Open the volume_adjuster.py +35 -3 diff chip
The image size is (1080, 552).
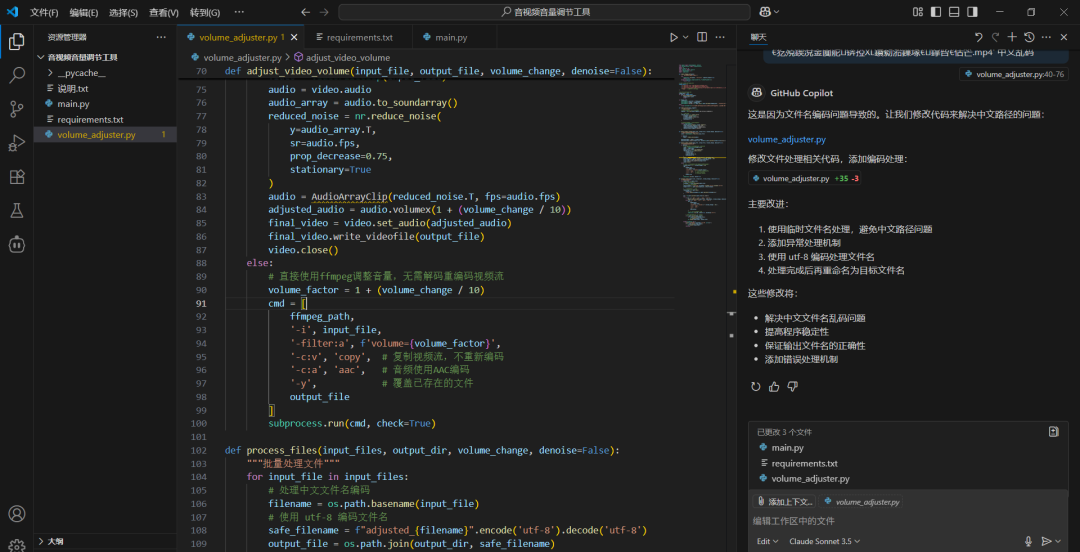coord(804,178)
